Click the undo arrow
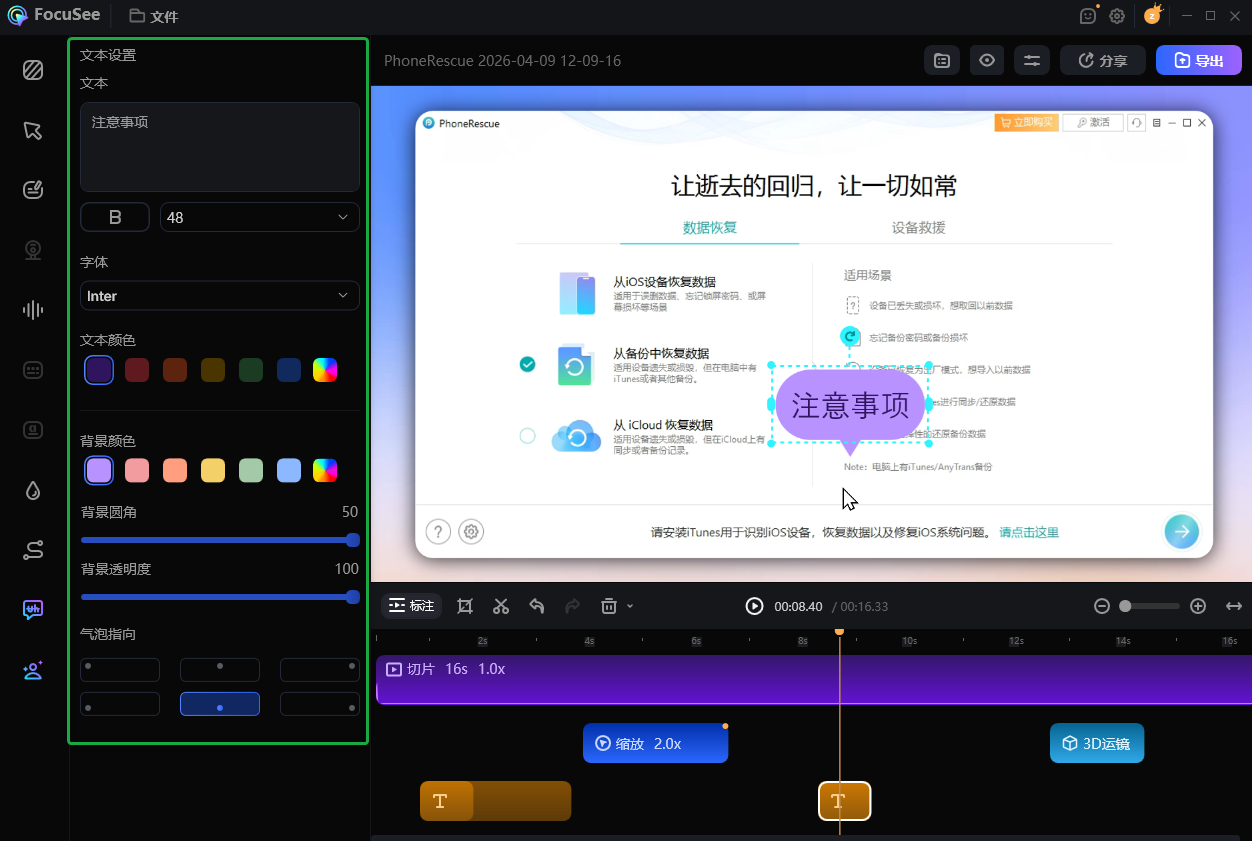Image resolution: width=1252 pixels, height=841 pixels. click(537, 606)
